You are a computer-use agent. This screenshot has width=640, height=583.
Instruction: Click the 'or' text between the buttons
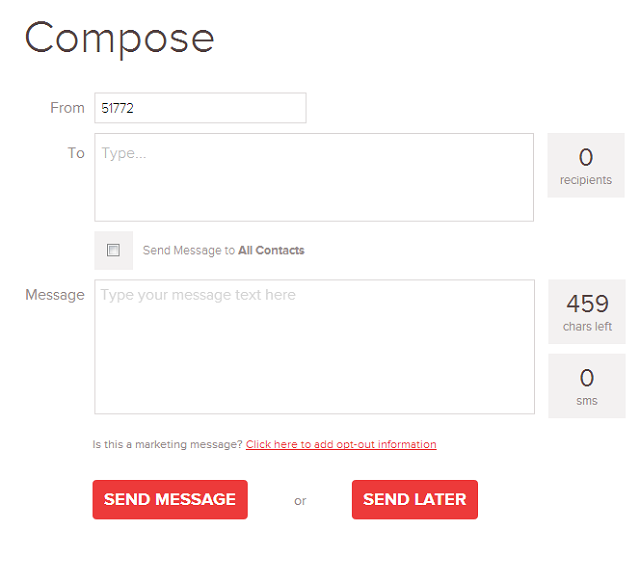pyautogui.click(x=300, y=501)
